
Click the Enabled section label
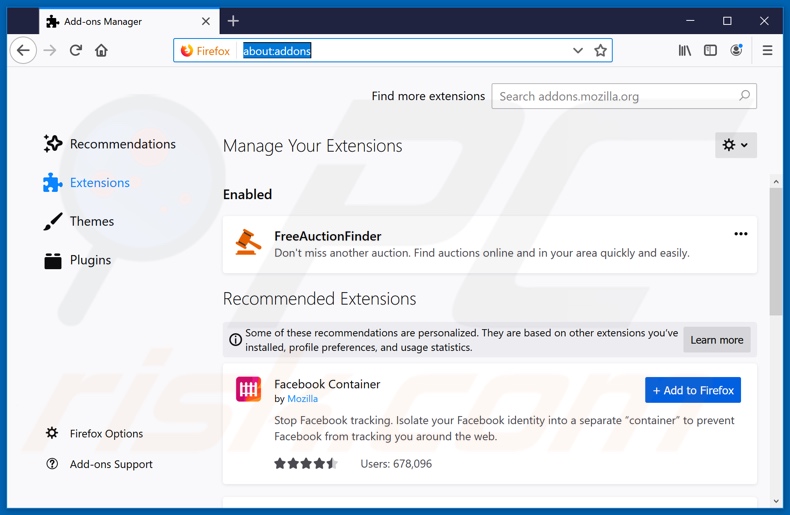tap(247, 195)
